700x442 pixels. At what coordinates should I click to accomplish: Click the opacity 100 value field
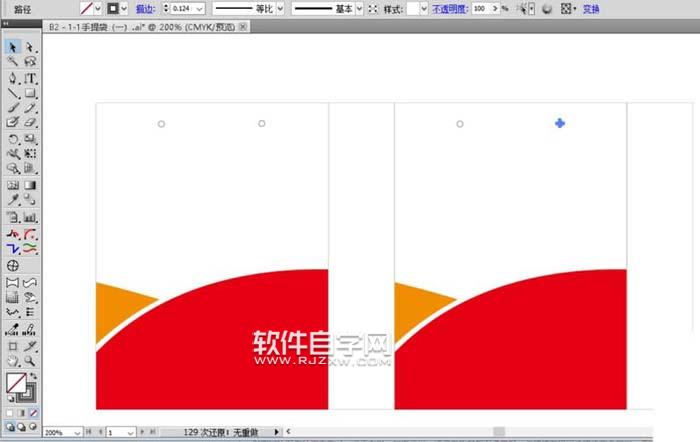(x=481, y=8)
